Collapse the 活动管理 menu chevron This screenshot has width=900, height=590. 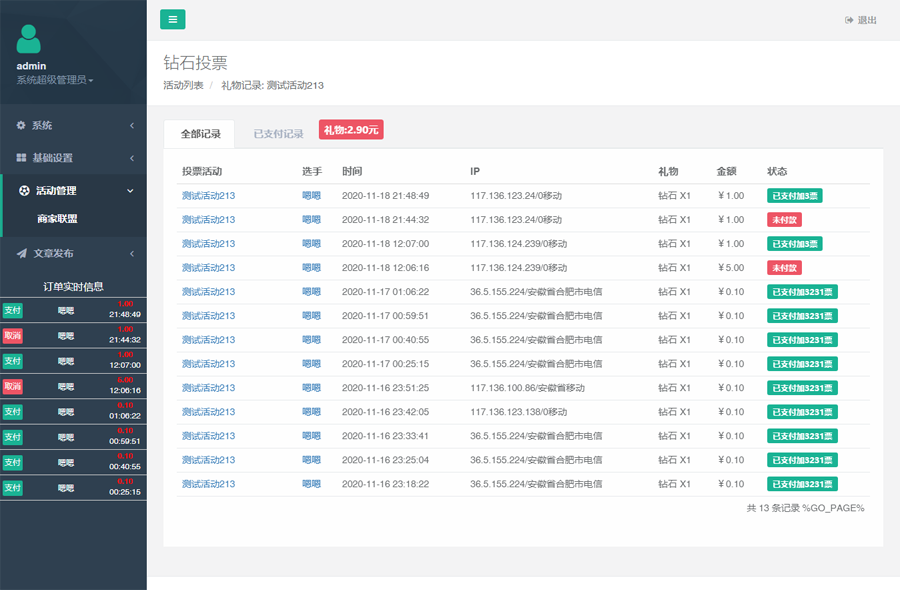click(x=131, y=190)
